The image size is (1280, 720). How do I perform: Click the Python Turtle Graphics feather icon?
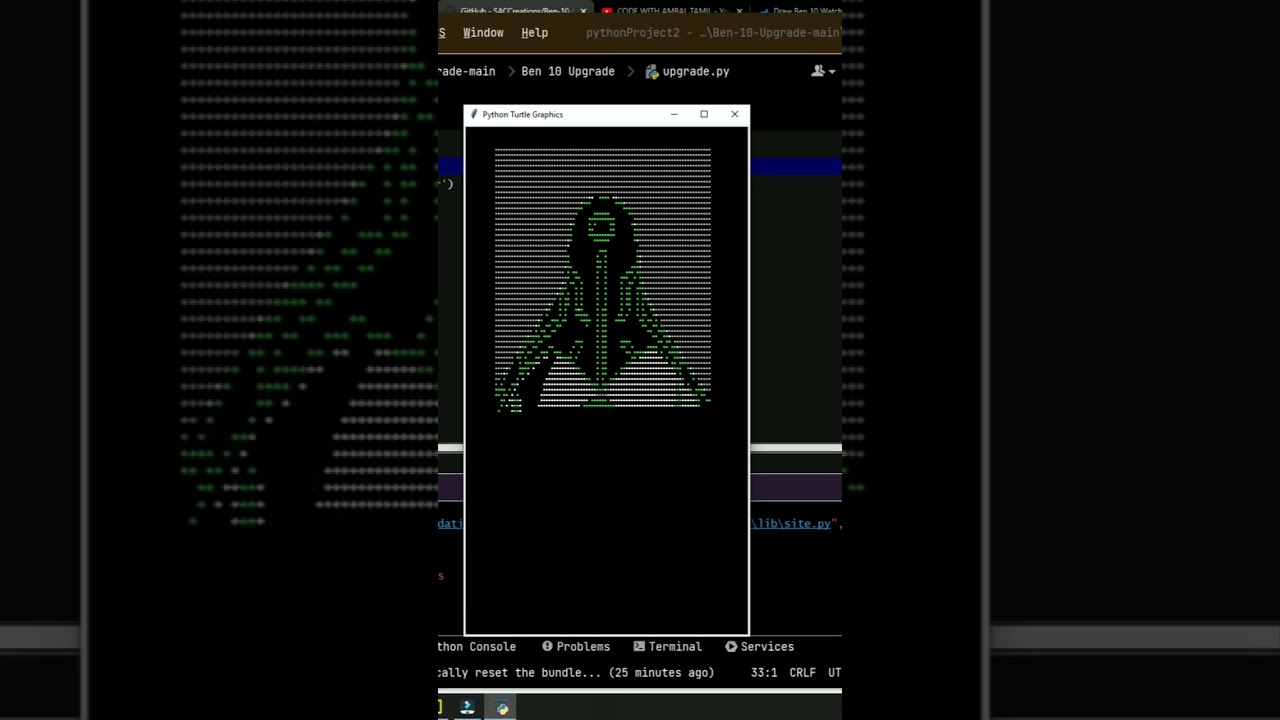(474, 114)
